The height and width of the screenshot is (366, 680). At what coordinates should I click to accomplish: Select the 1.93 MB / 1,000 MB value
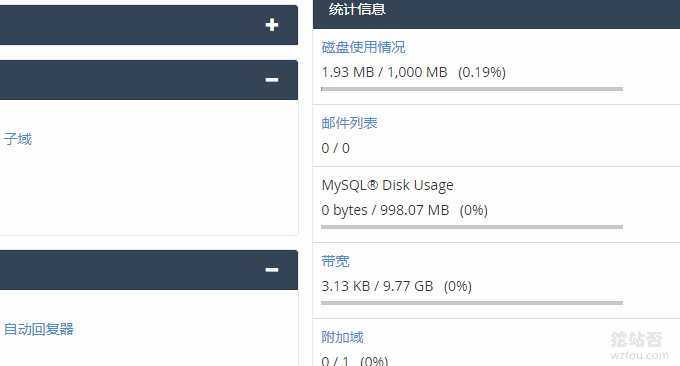tap(384, 72)
